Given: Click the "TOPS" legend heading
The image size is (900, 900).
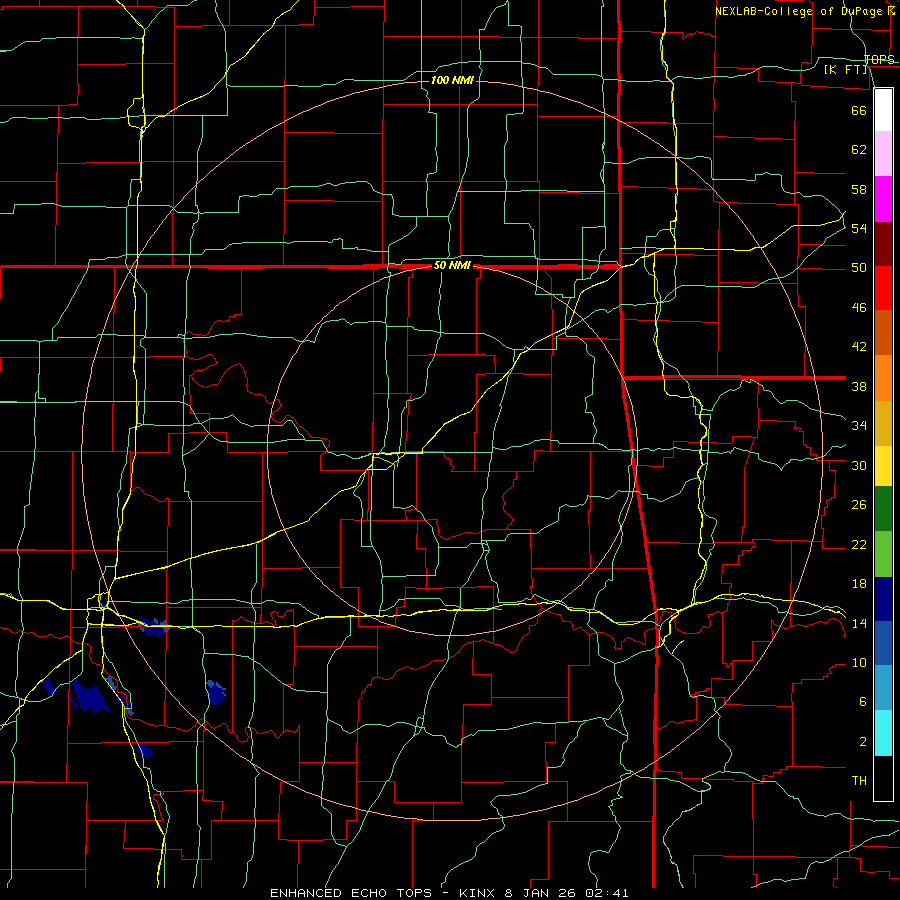Looking at the screenshot, I should 879,60.
